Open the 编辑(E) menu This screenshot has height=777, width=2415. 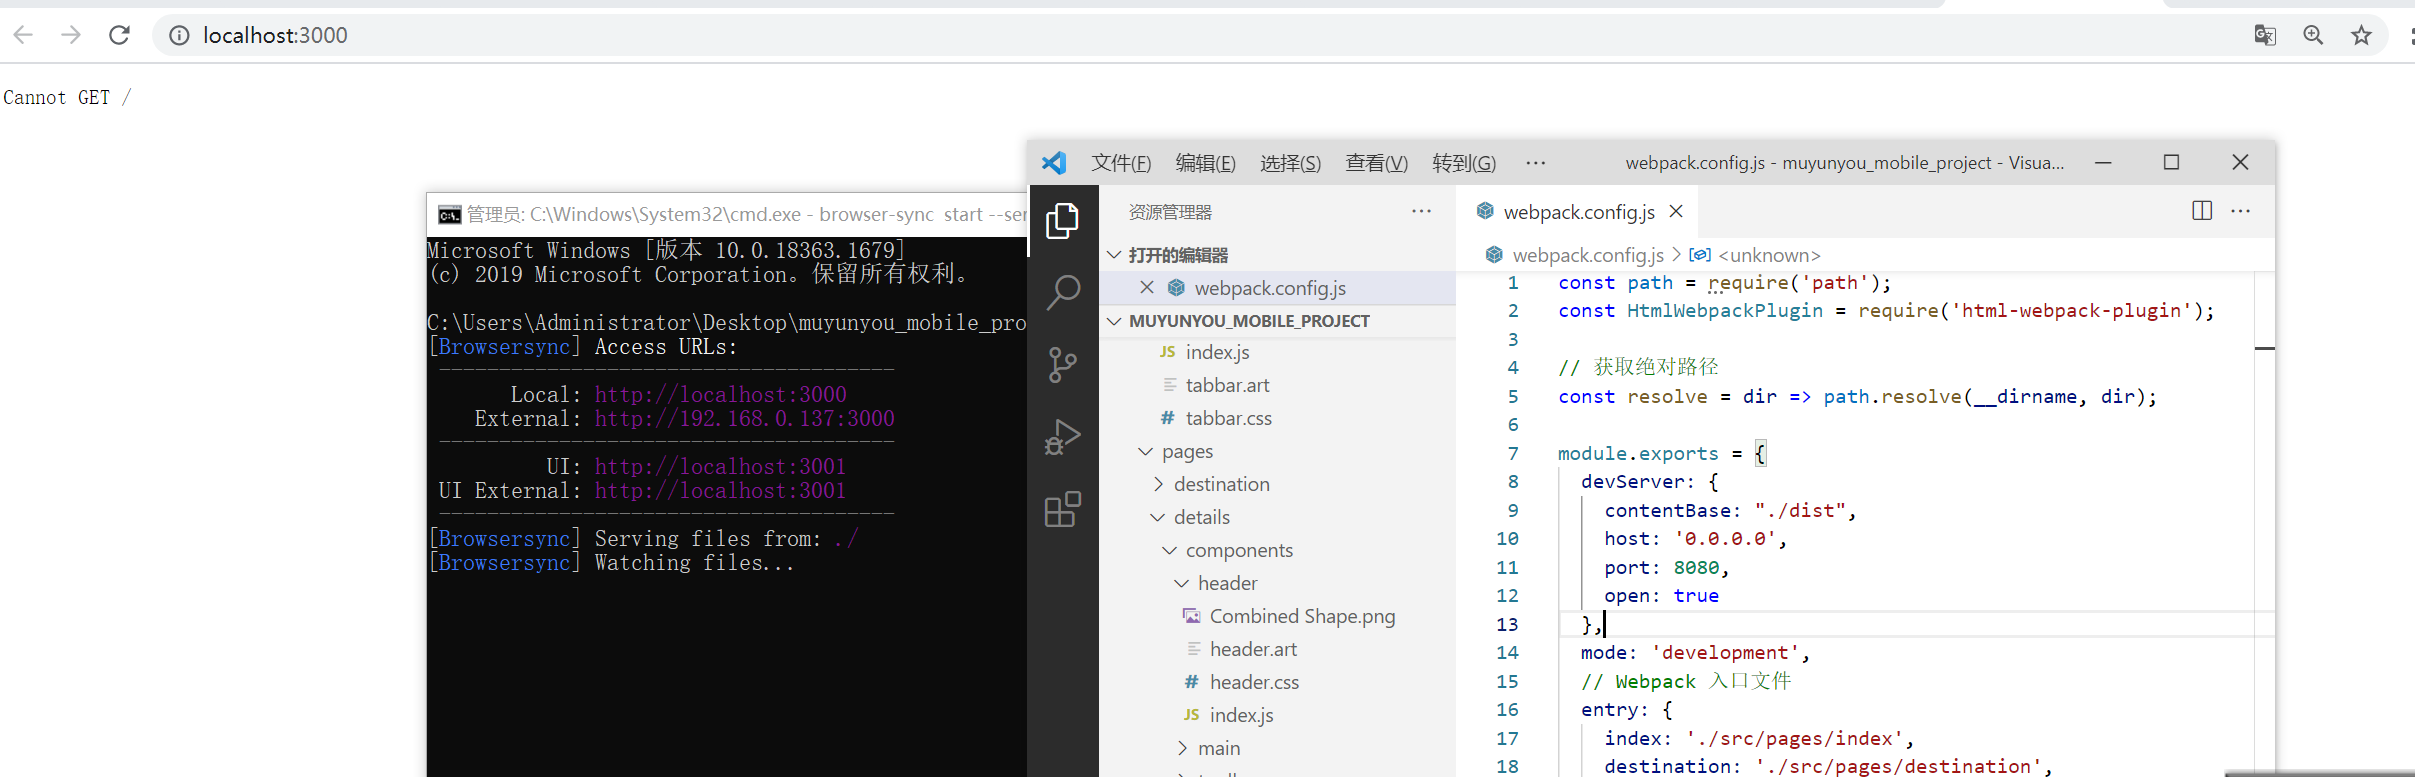[x=1205, y=163]
